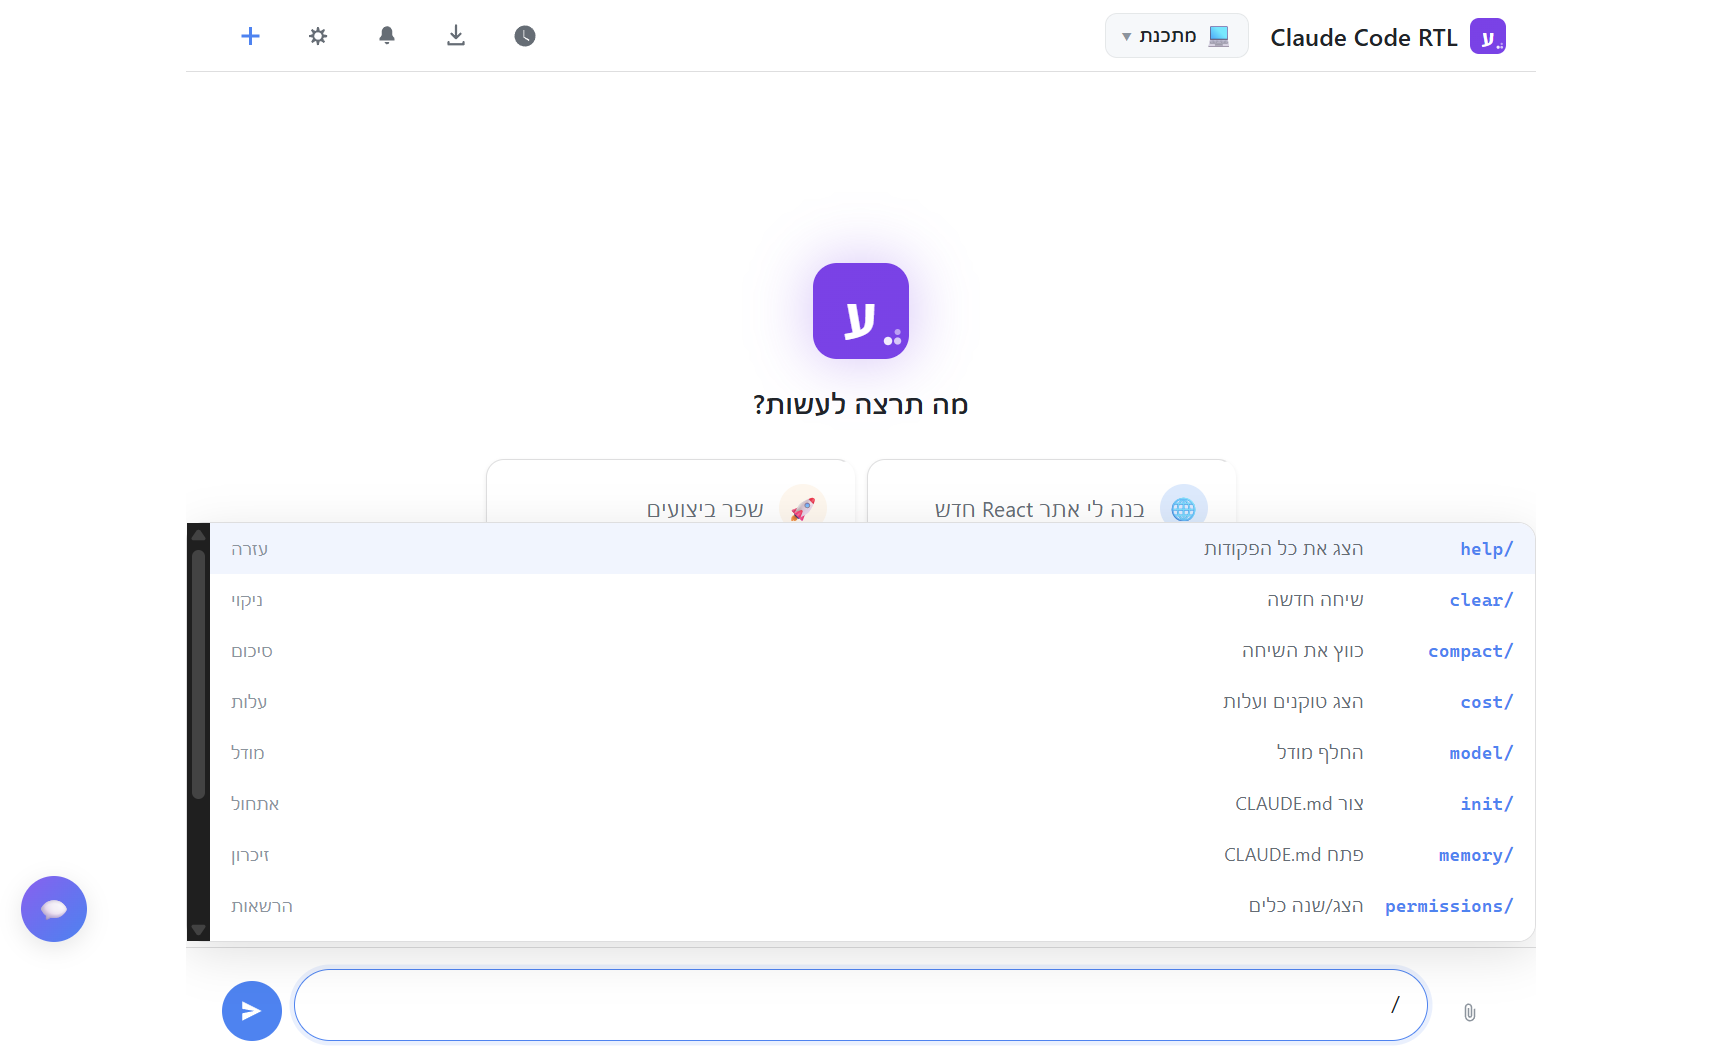Choose the model/ command
This screenshot has height=1062, width=1722.
tap(872, 753)
